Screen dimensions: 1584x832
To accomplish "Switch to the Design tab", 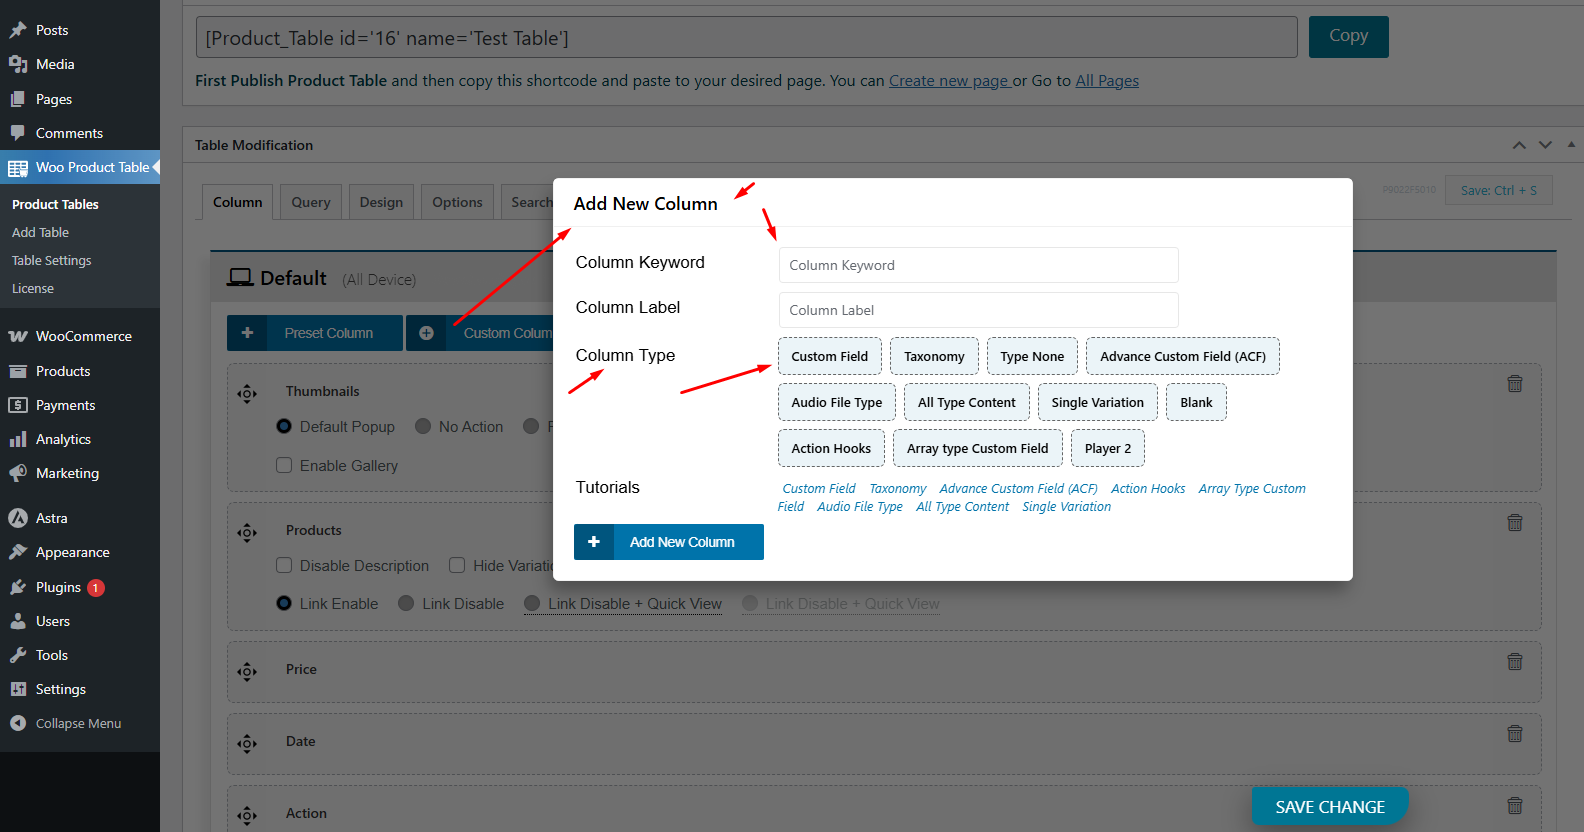I will pos(381,202).
